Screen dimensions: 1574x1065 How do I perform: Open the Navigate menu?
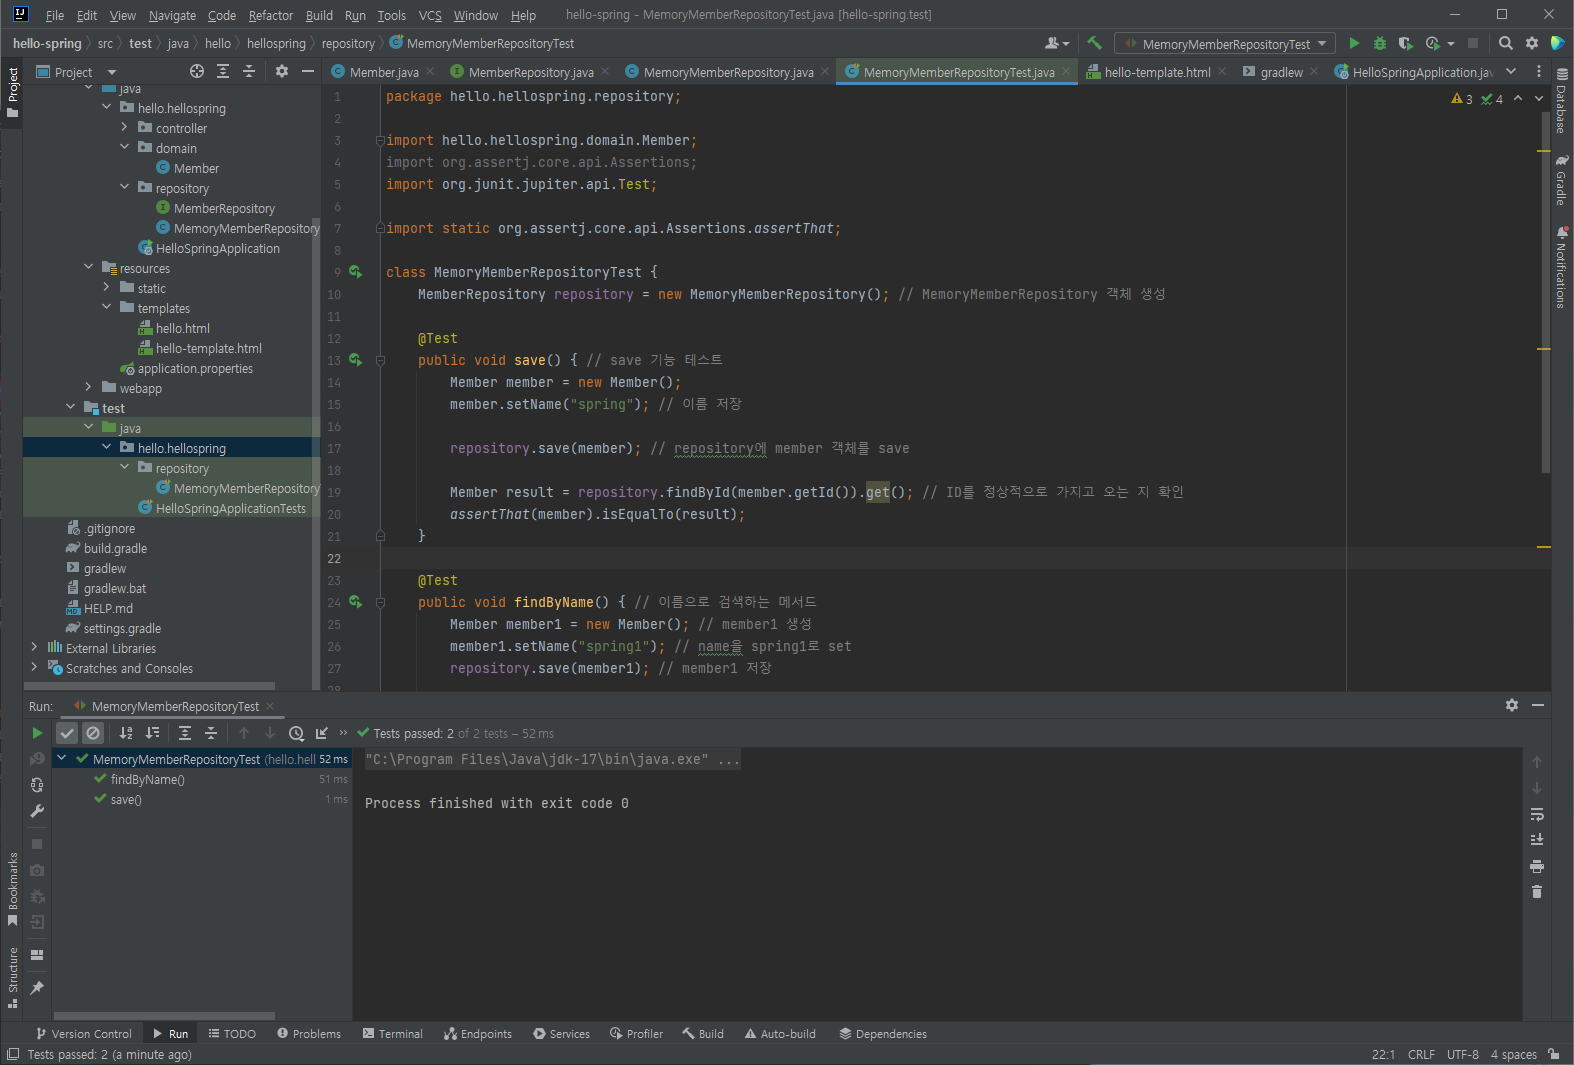(x=172, y=15)
